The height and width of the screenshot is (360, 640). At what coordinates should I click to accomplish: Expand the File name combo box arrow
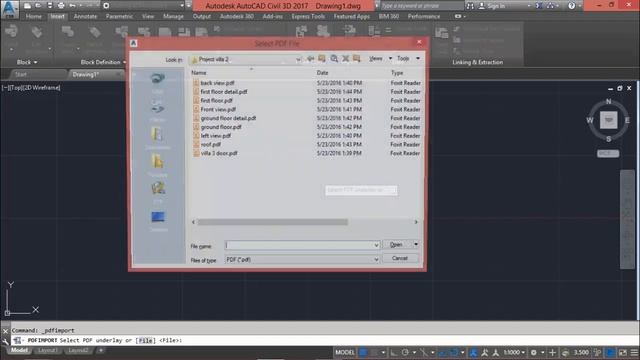tap(376, 245)
